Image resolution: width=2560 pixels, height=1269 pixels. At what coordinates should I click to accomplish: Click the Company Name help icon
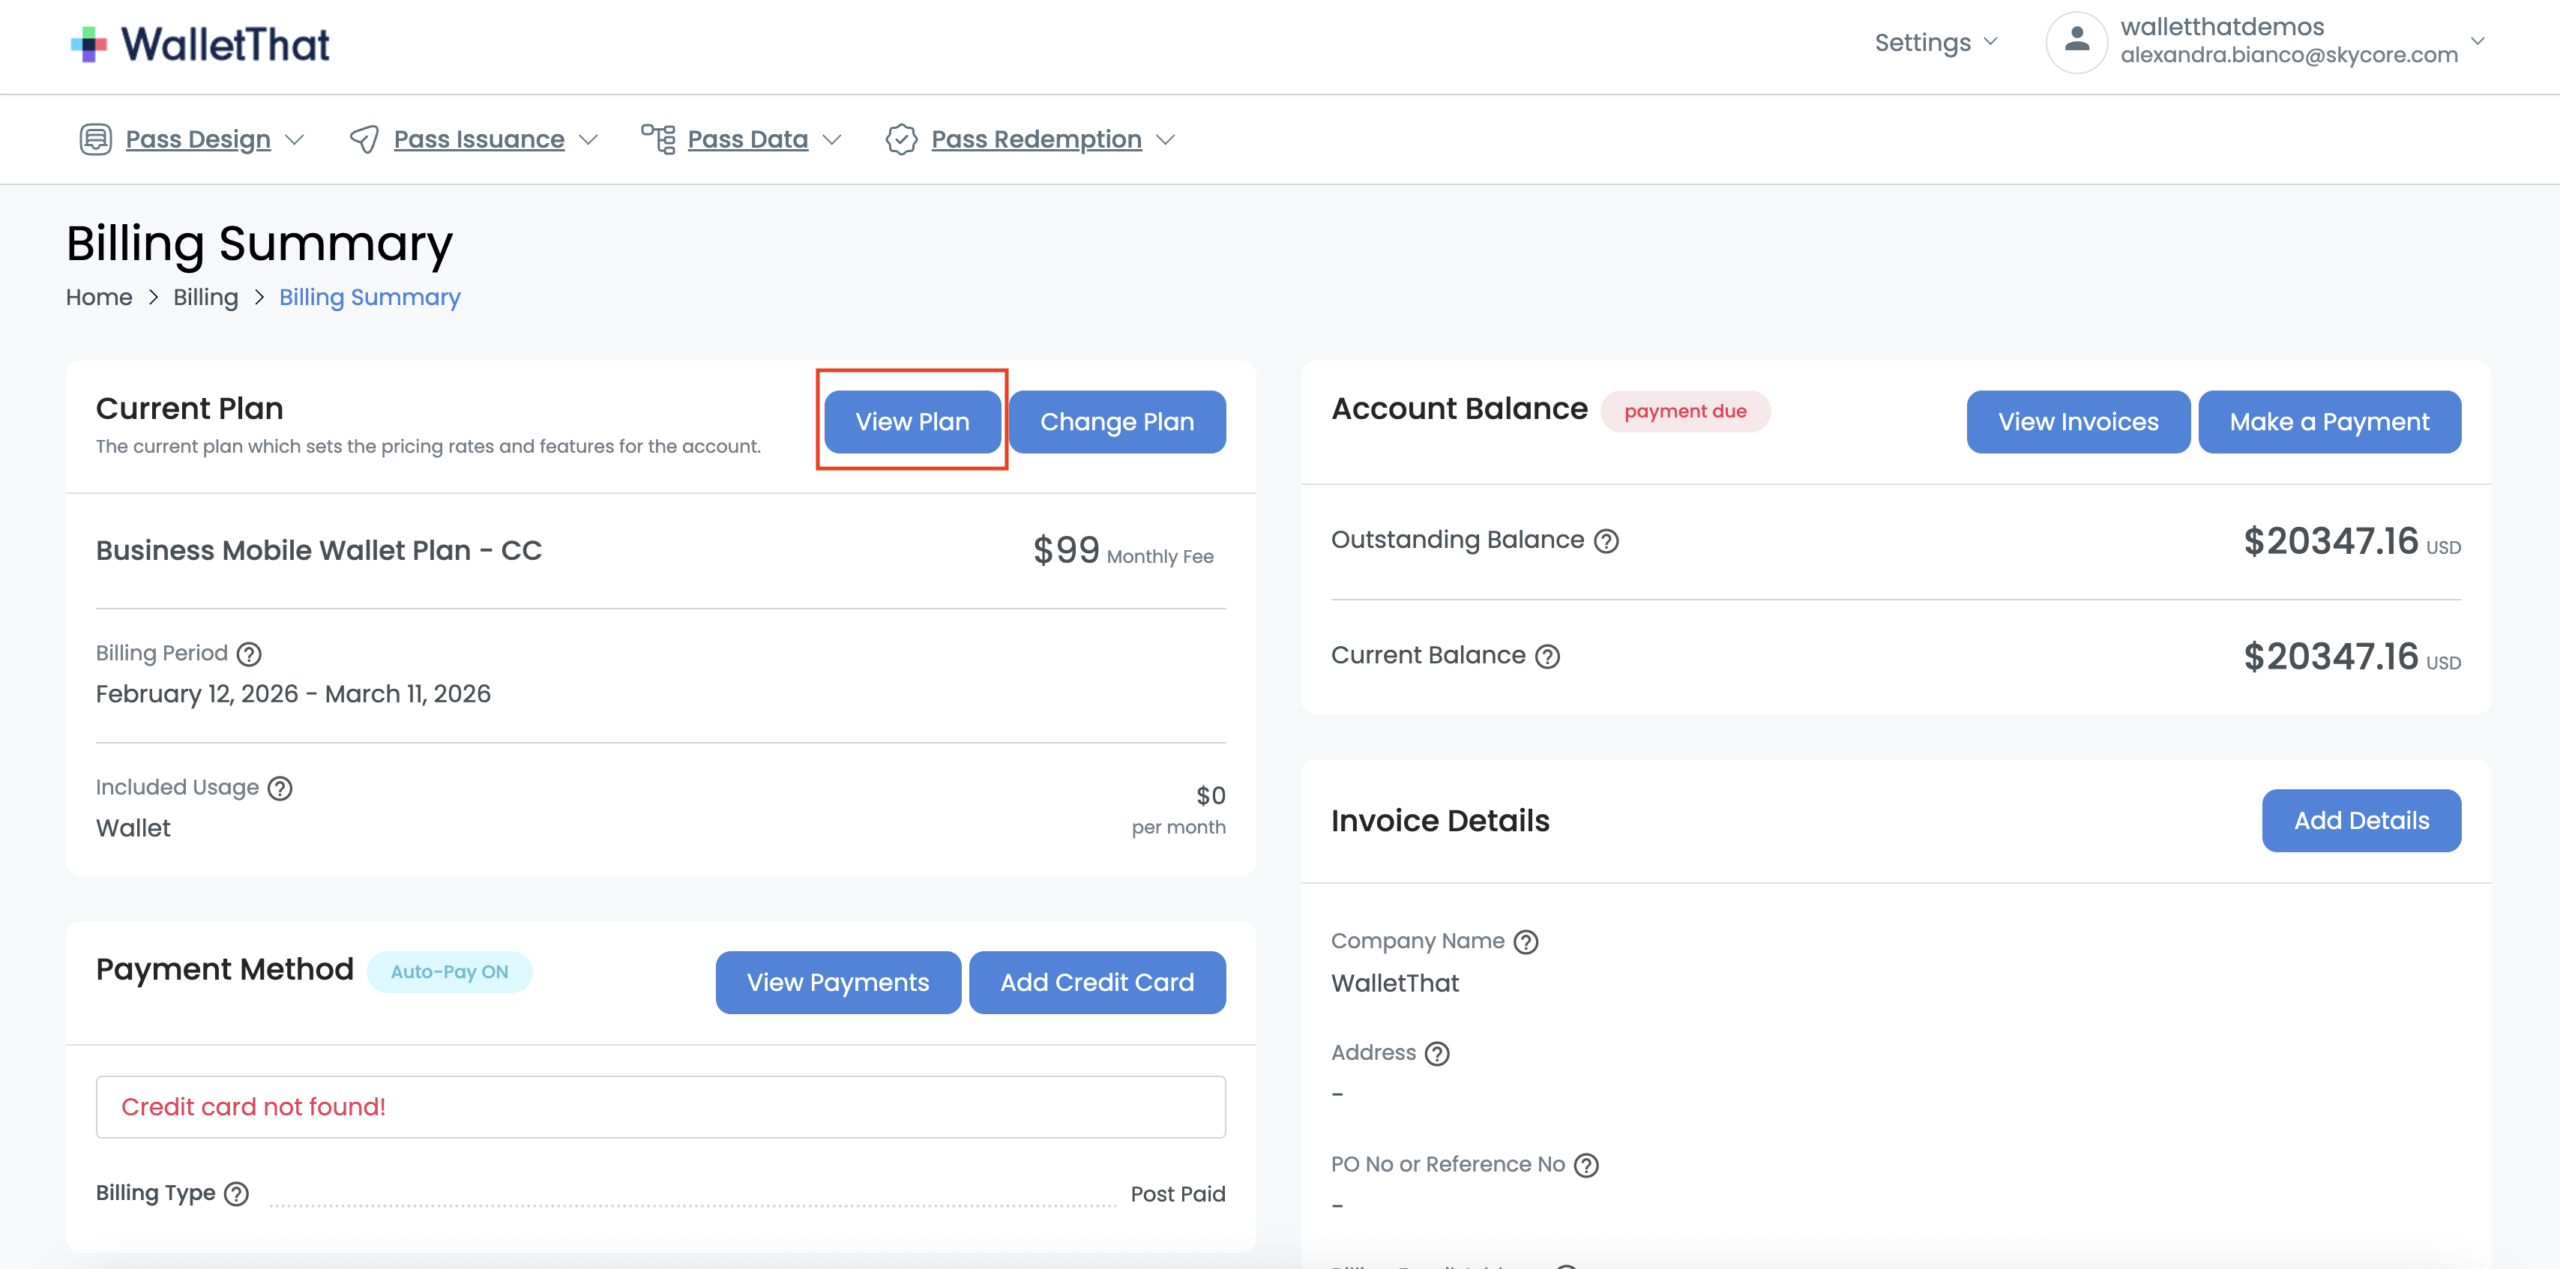click(x=1525, y=942)
